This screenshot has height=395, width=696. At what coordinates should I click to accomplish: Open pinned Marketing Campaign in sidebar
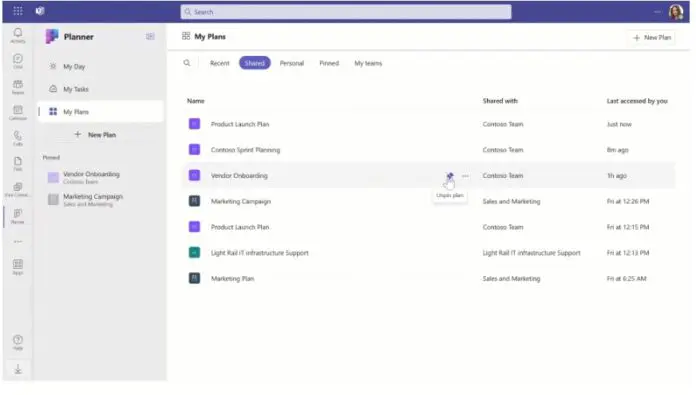[x=101, y=200]
